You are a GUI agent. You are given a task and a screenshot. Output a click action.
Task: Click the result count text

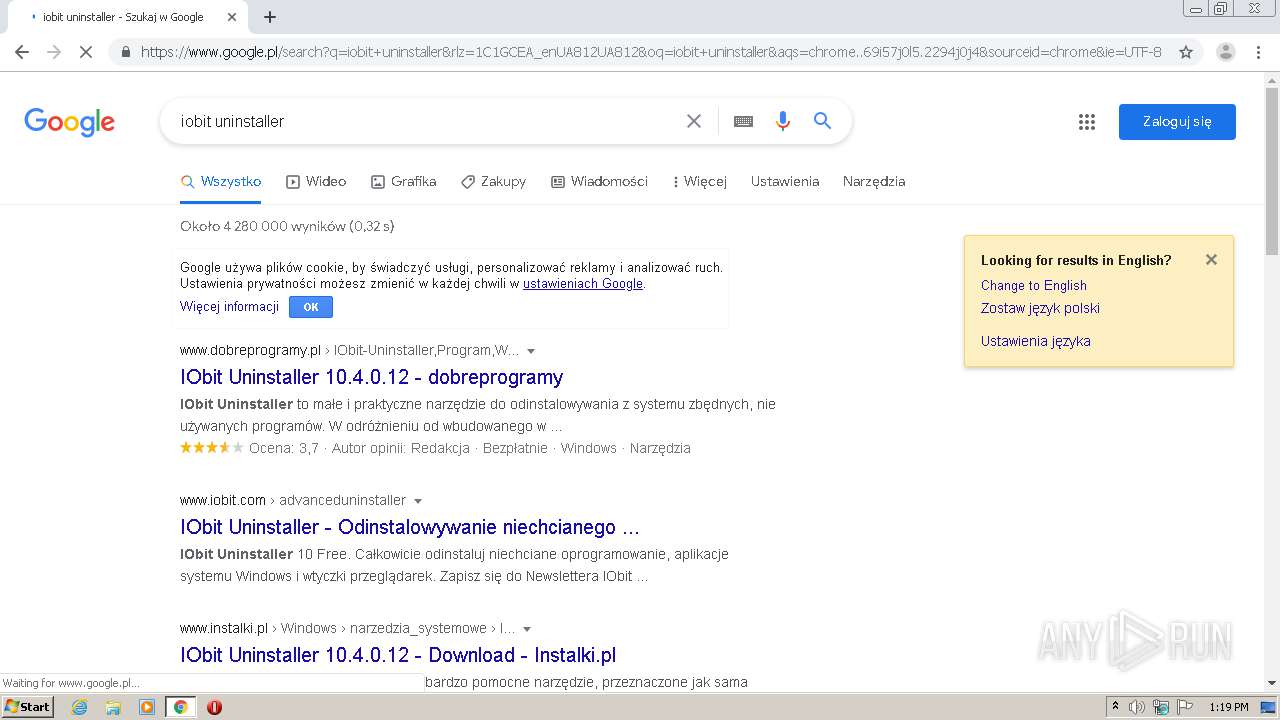point(287,226)
